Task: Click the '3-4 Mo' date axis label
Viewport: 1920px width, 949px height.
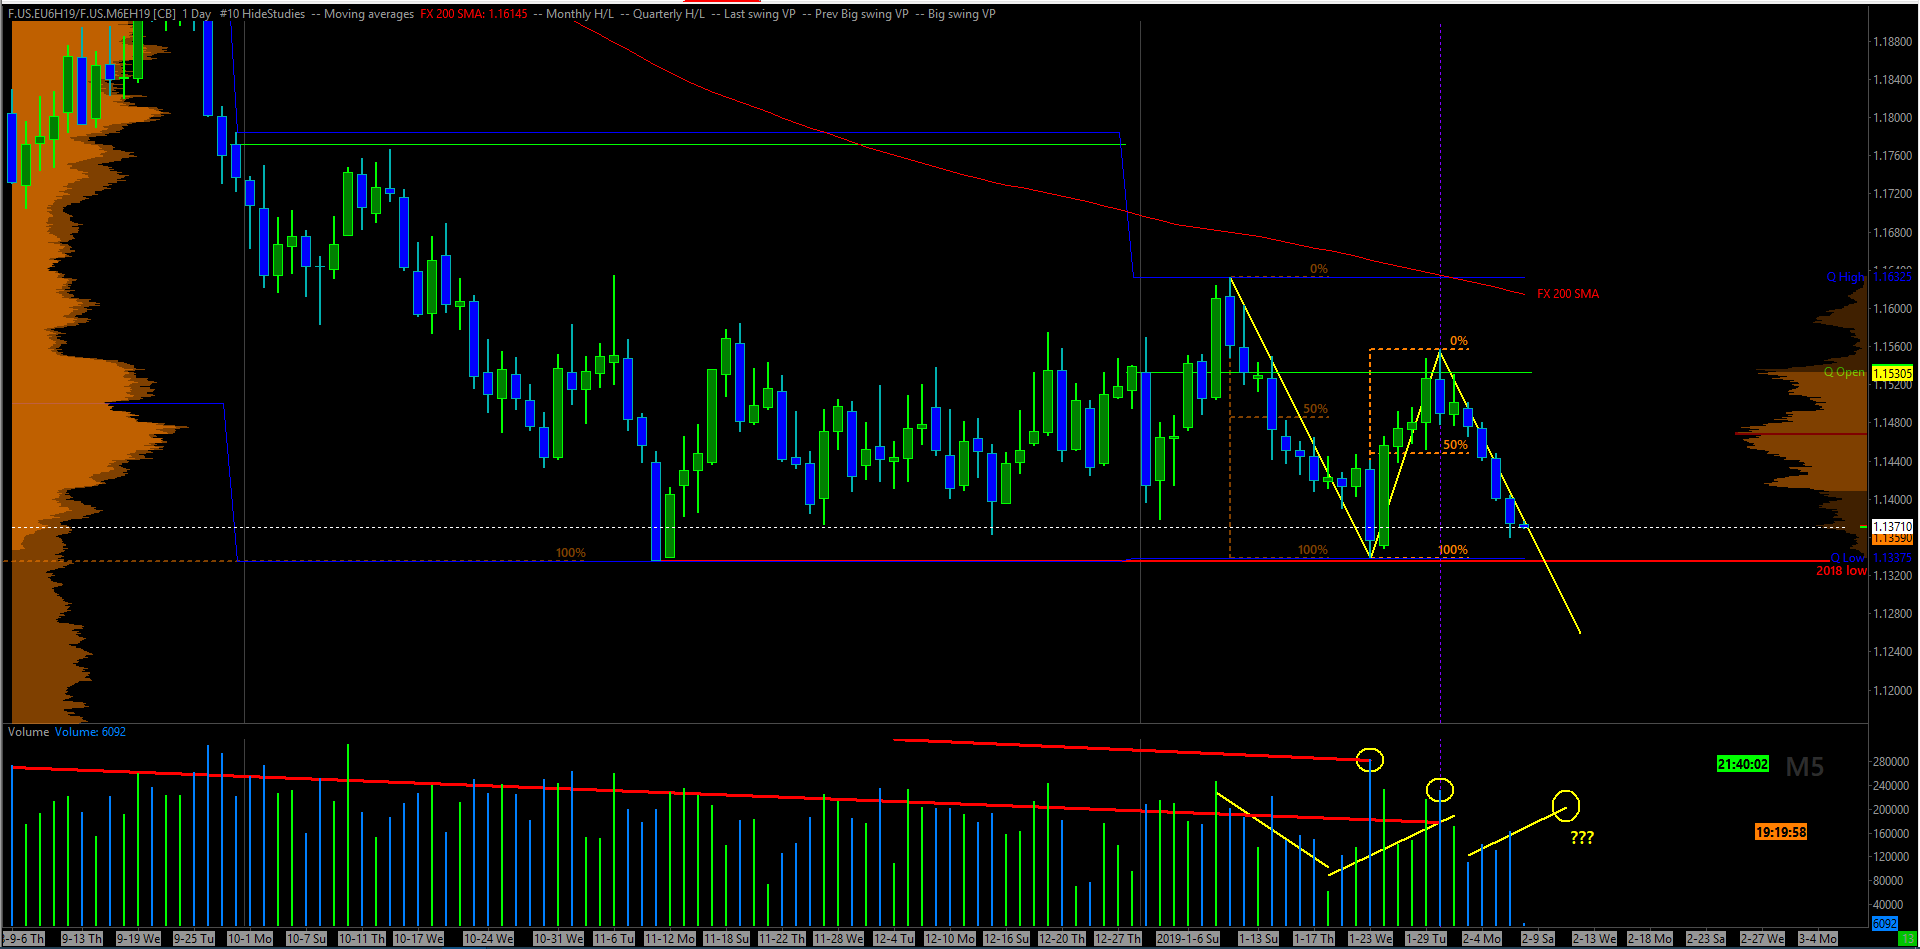Action: point(1817,938)
